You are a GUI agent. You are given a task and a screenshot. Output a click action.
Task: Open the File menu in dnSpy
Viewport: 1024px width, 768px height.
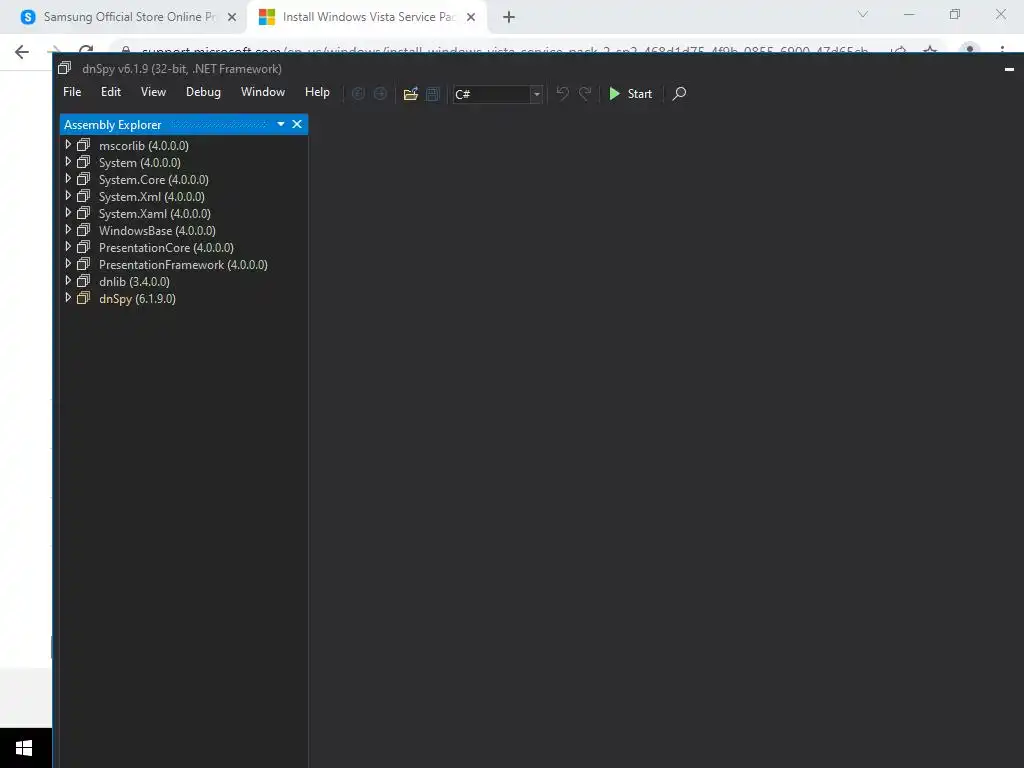(72, 92)
